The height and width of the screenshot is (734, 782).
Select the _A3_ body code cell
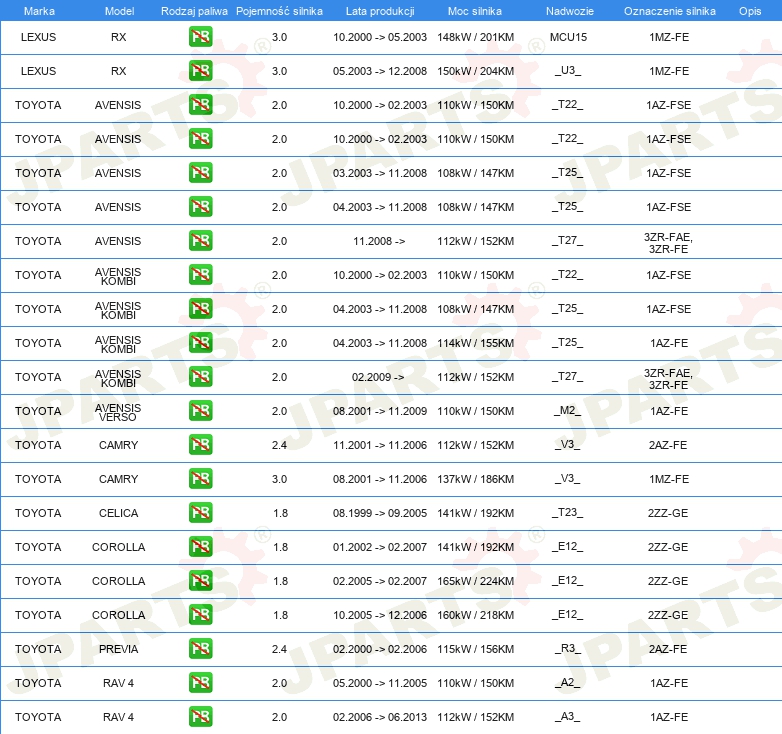click(x=568, y=717)
